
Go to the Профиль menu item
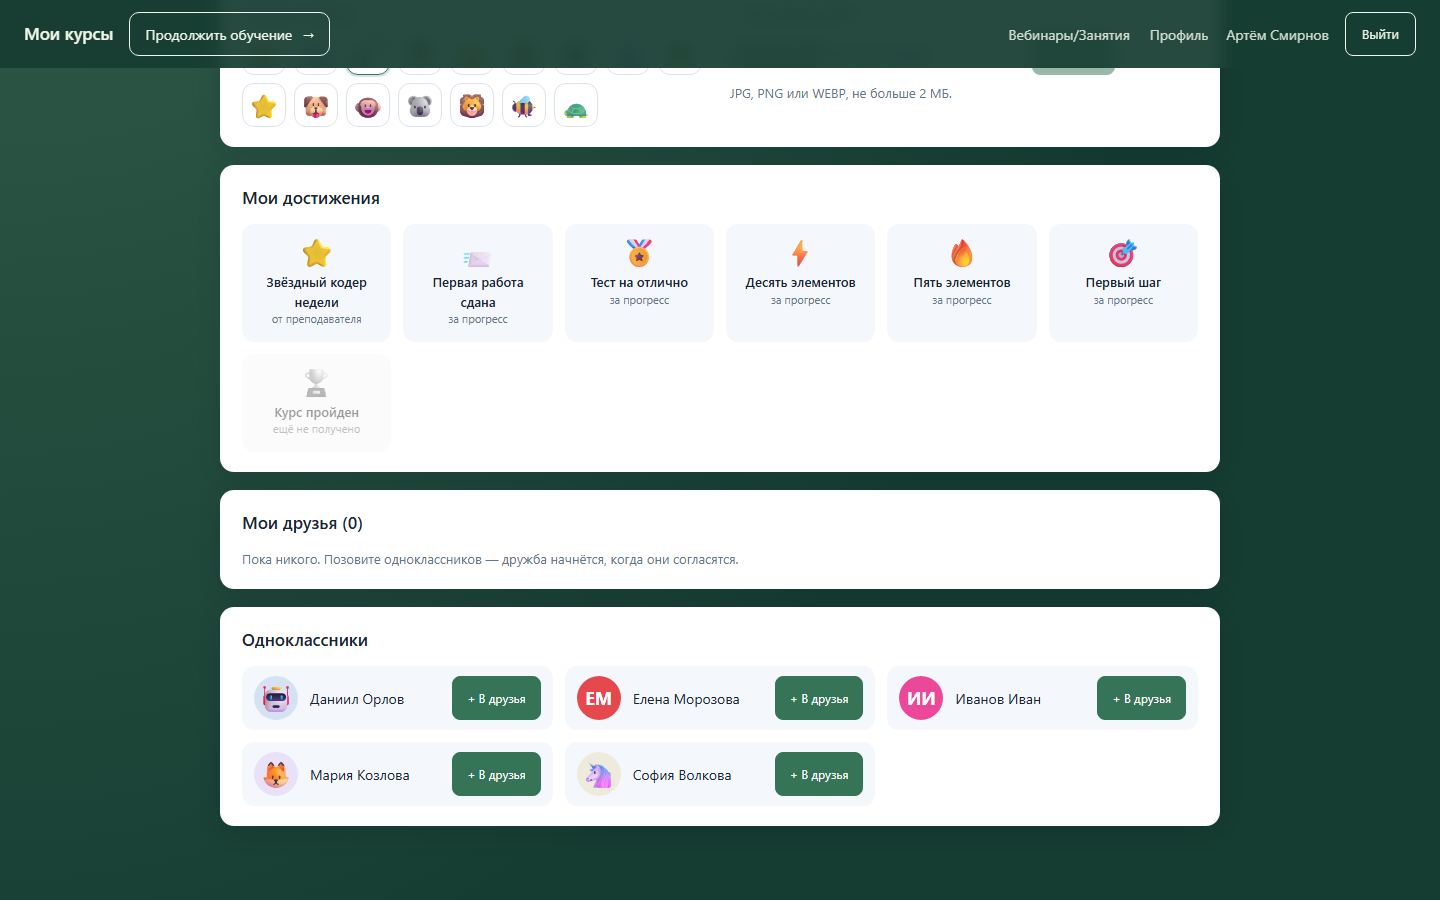(1179, 35)
